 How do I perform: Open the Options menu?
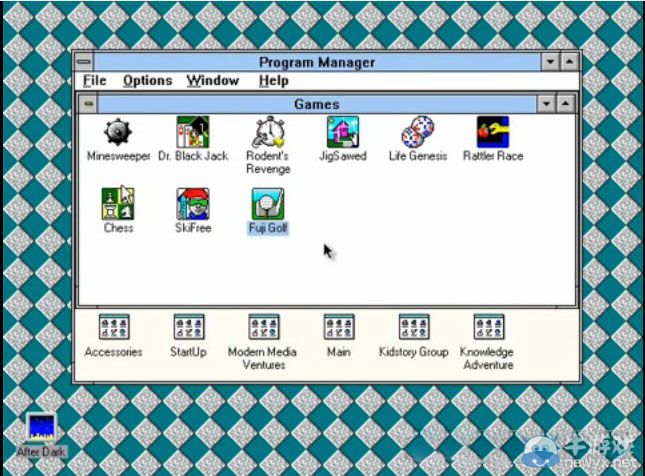(148, 81)
